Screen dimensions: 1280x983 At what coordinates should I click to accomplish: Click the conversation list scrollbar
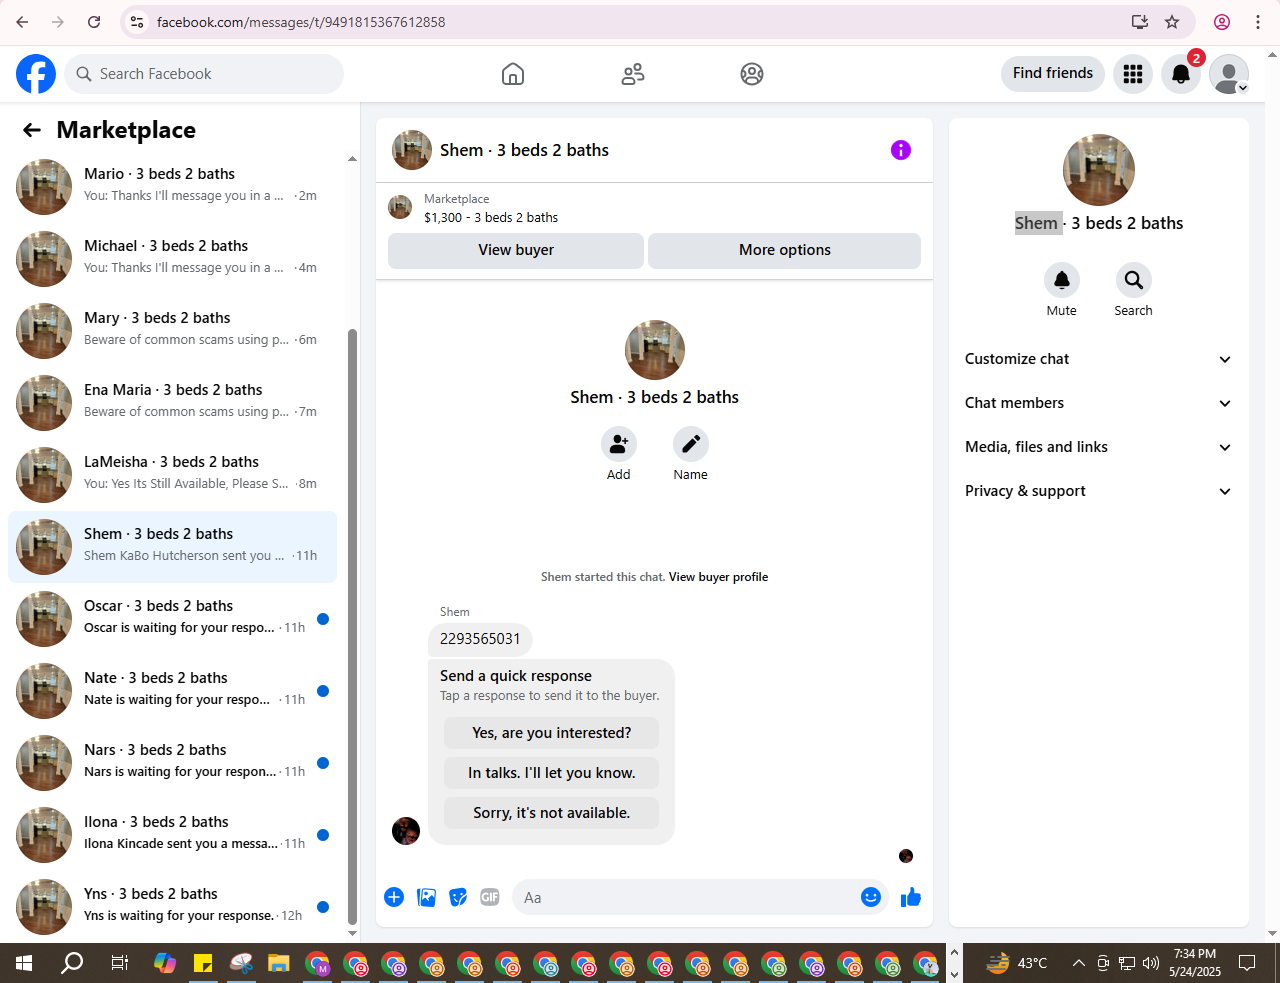pos(352,627)
